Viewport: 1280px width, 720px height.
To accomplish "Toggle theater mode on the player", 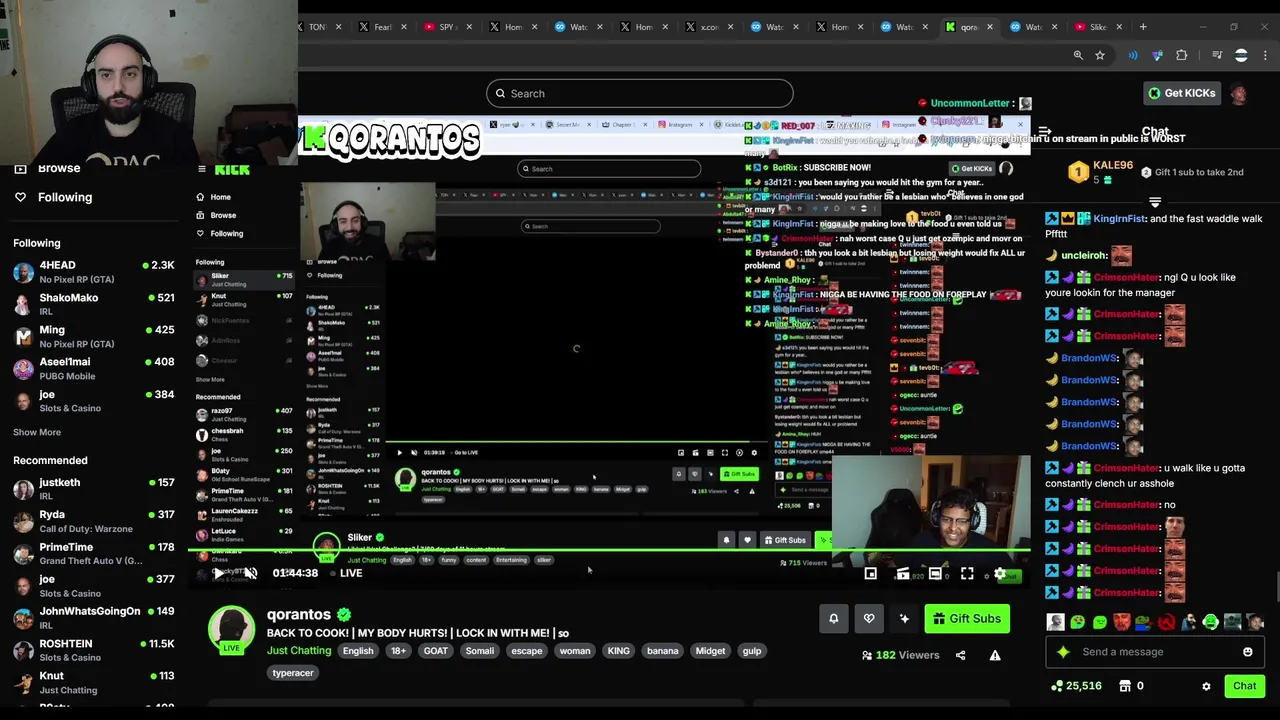I will pyautogui.click(x=935, y=574).
